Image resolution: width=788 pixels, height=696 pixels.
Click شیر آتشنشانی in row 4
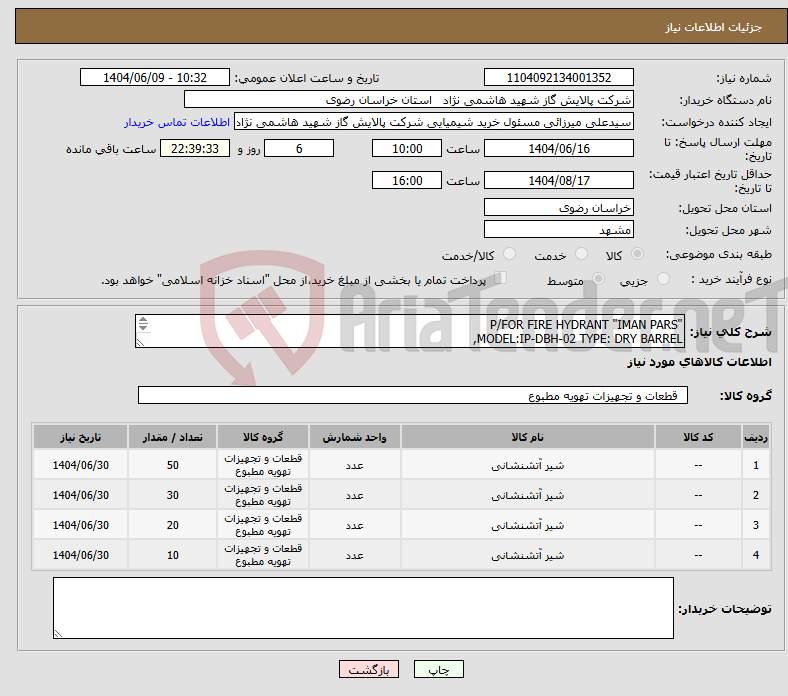pos(528,555)
